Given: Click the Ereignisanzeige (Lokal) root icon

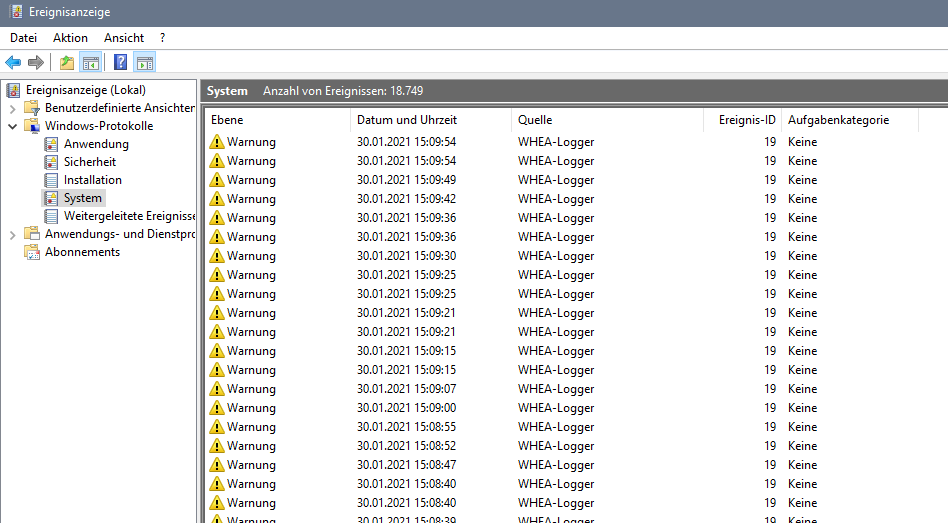Looking at the screenshot, I should [x=13, y=90].
